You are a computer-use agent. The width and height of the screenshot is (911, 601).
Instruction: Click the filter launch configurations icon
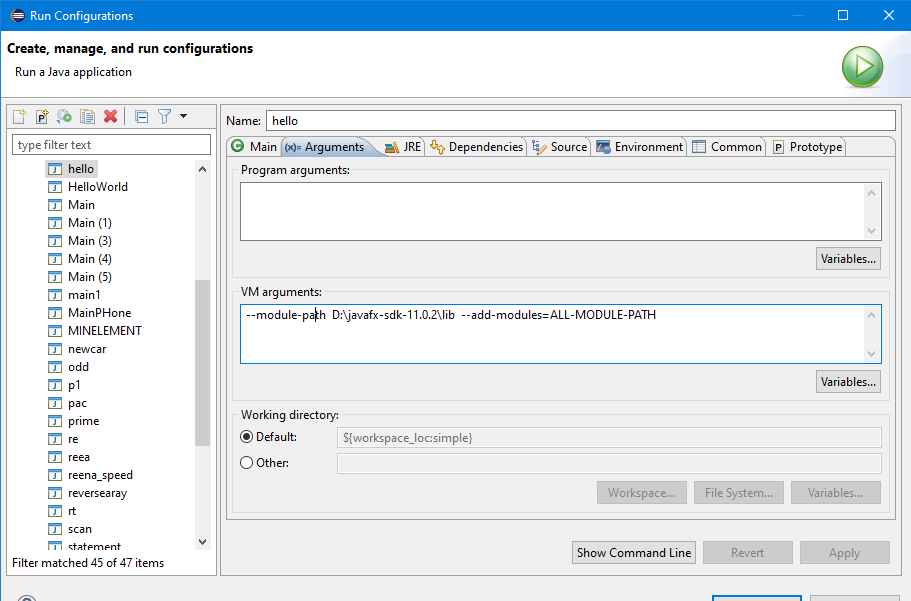(163, 116)
